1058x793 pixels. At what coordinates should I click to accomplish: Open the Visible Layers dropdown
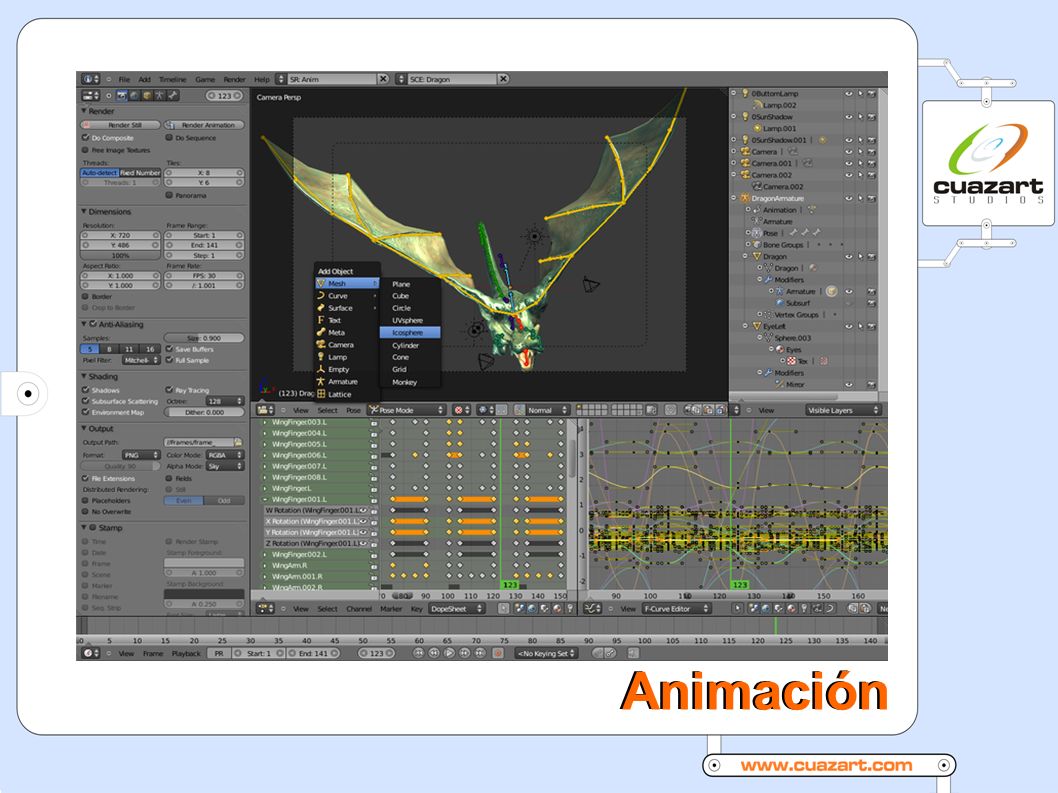pyautogui.click(x=843, y=410)
